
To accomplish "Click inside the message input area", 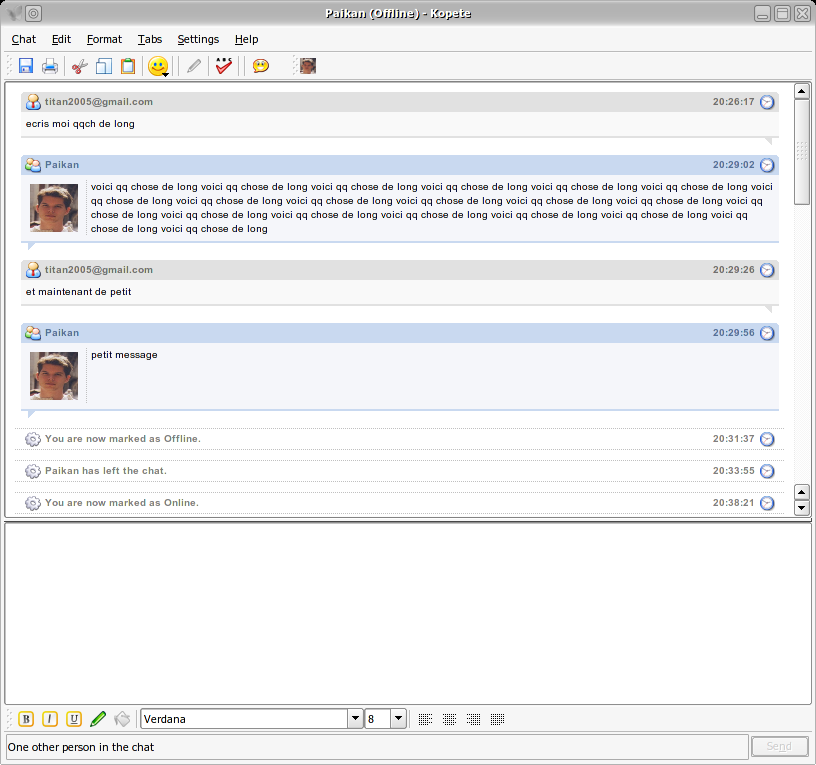I will (407, 614).
